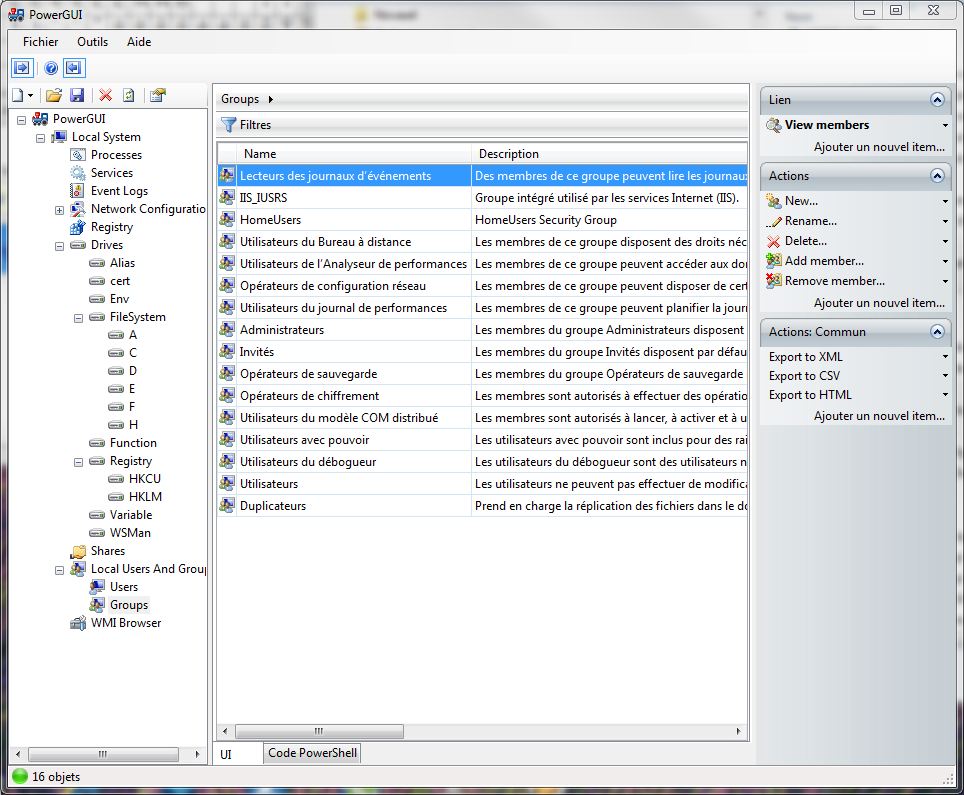
Task: Switch to the UI tab
Action: click(226, 754)
